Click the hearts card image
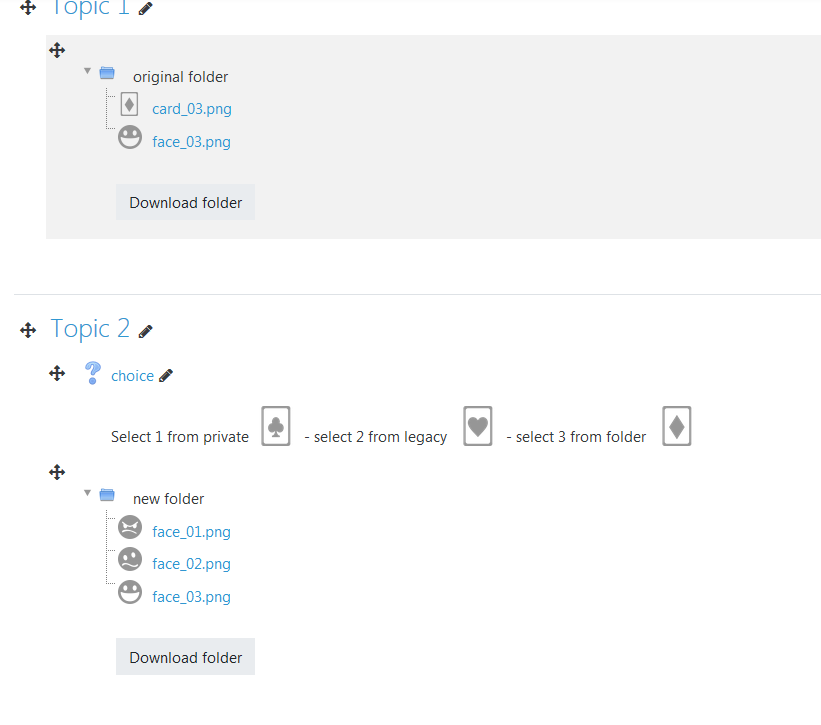Viewport: 821px width, 725px height. click(478, 426)
